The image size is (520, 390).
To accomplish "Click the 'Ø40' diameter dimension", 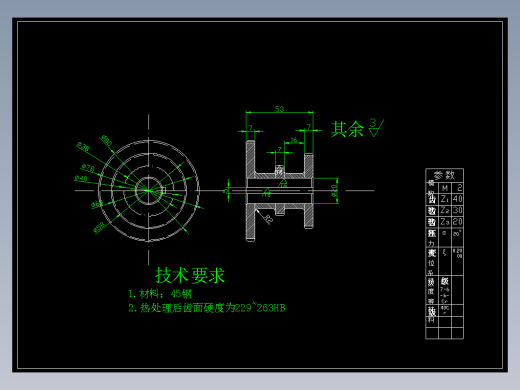I will pos(81,179).
